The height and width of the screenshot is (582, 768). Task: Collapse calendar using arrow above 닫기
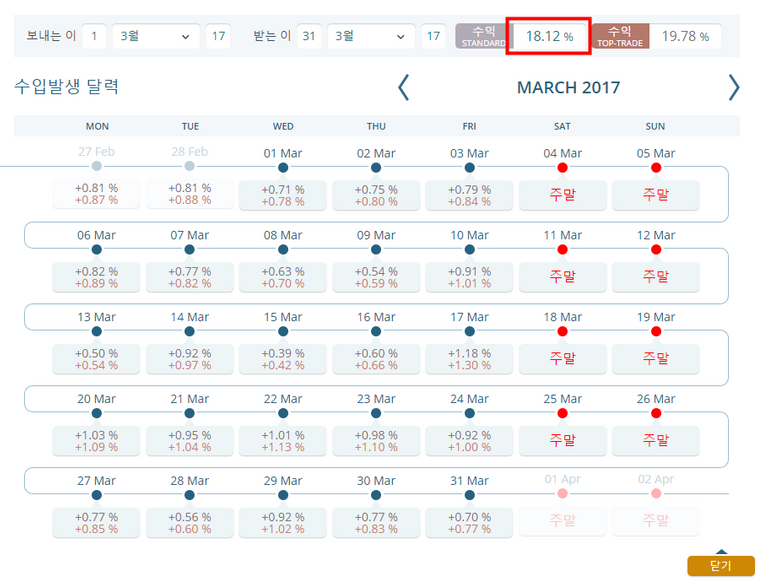pyautogui.click(x=720, y=550)
